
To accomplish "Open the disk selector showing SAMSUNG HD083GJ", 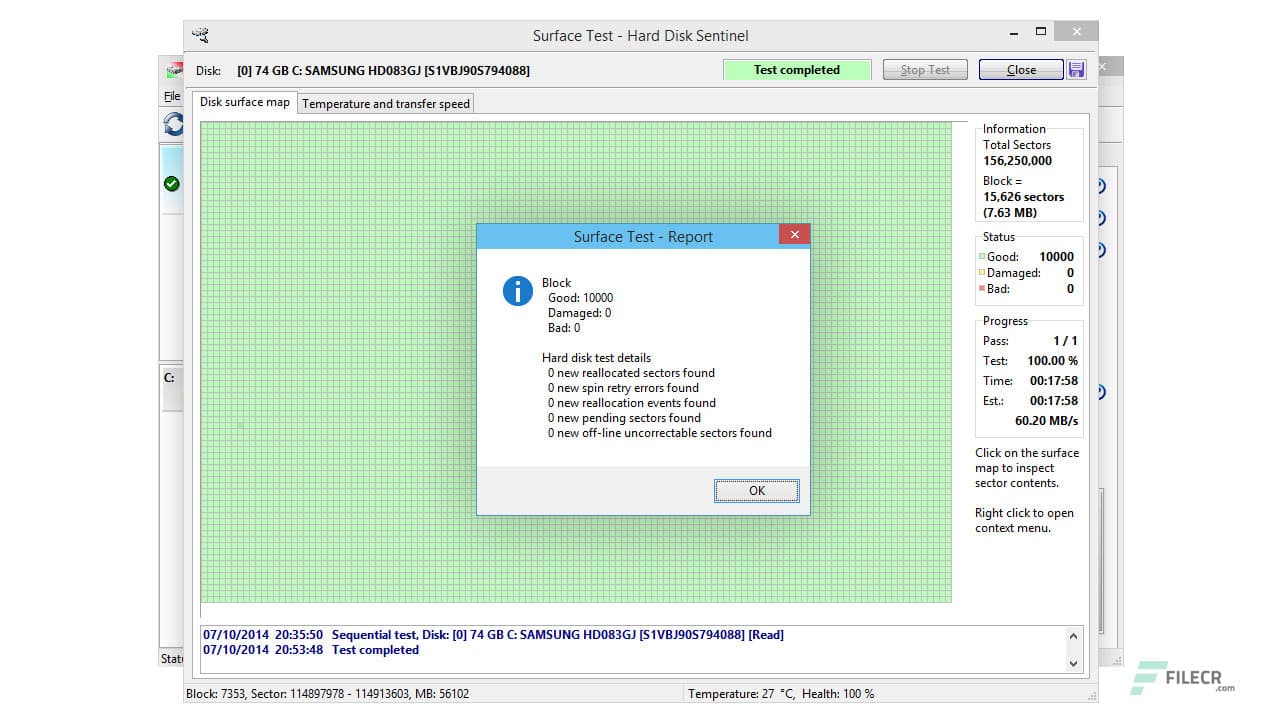I will (383, 70).
